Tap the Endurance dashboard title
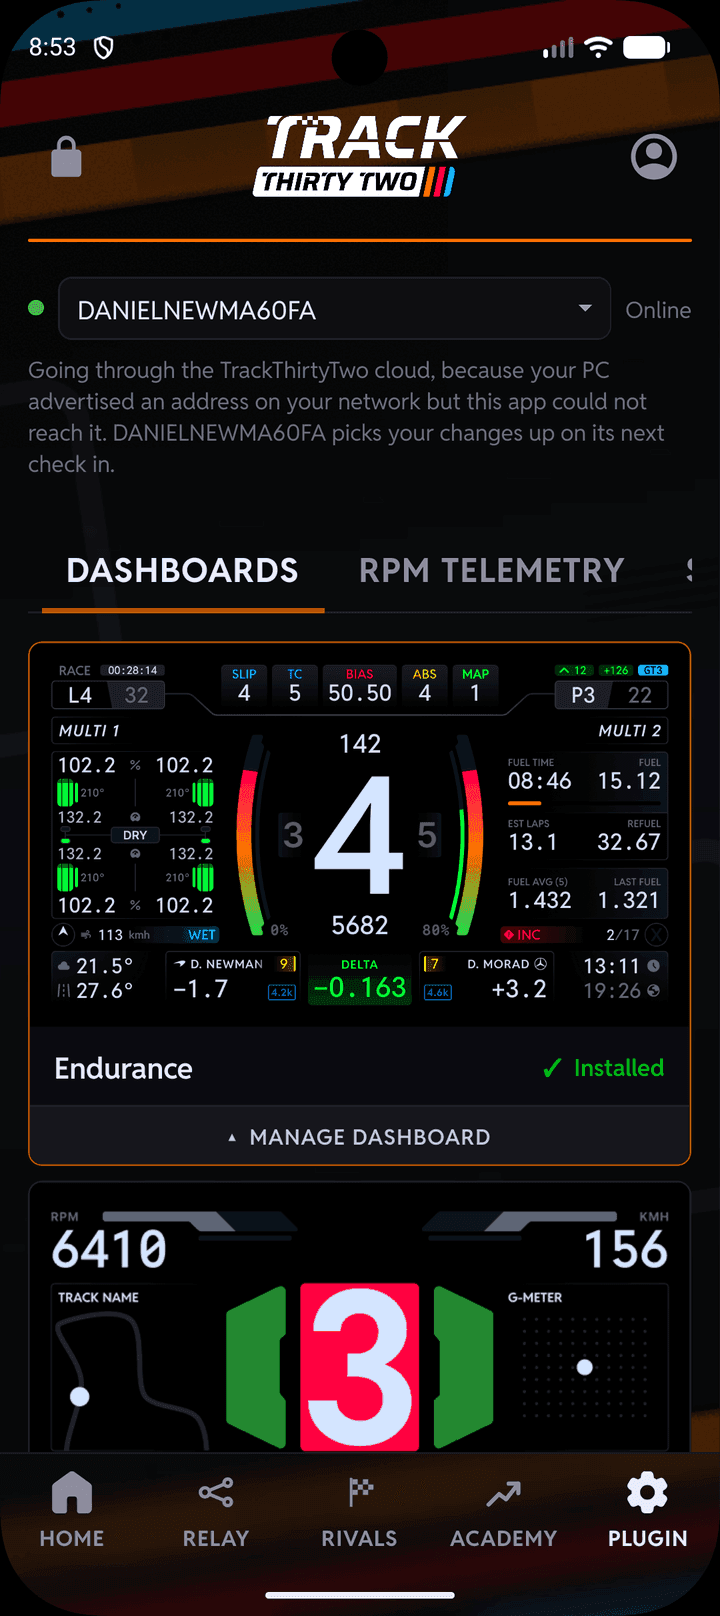 coord(123,1068)
